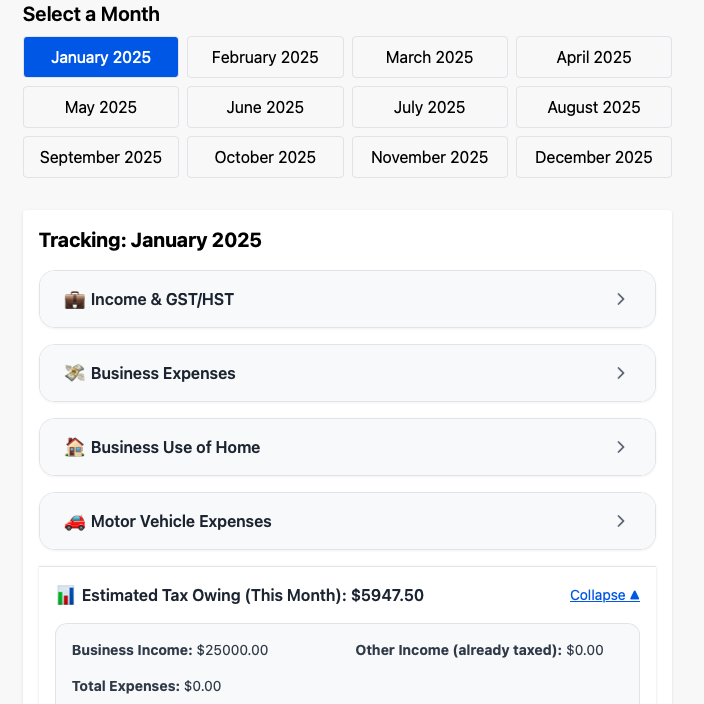Screen dimensions: 704x704
Task: Expand Business Use of Home chevron
Action: click(x=620, y=447)
